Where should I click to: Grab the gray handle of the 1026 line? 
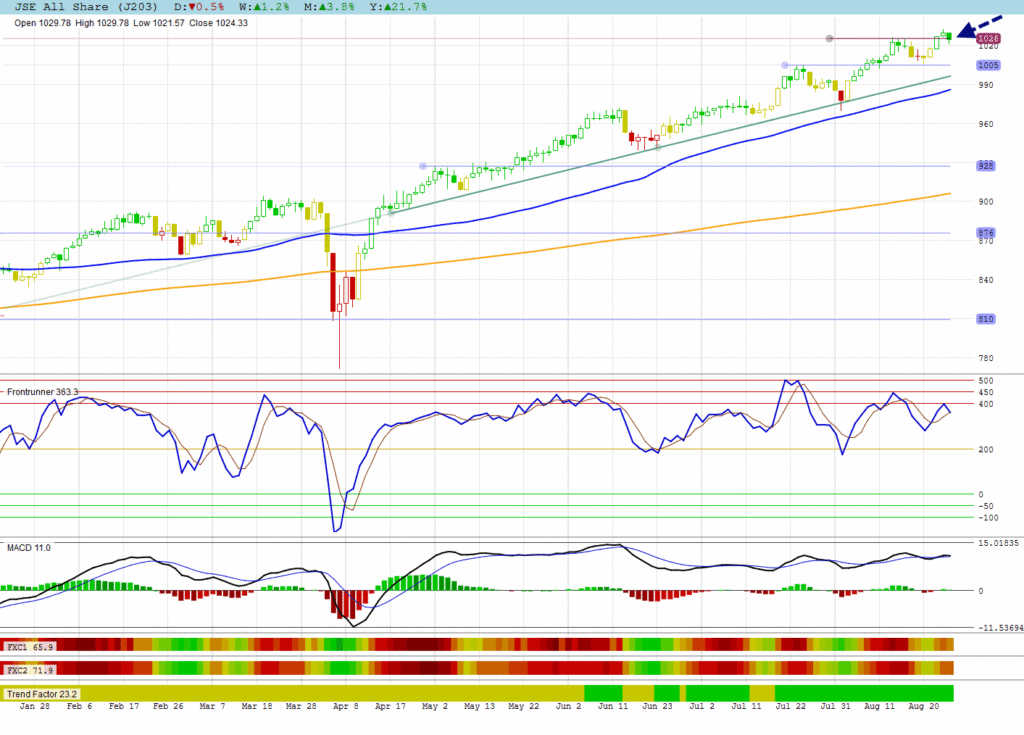[829, 39]
